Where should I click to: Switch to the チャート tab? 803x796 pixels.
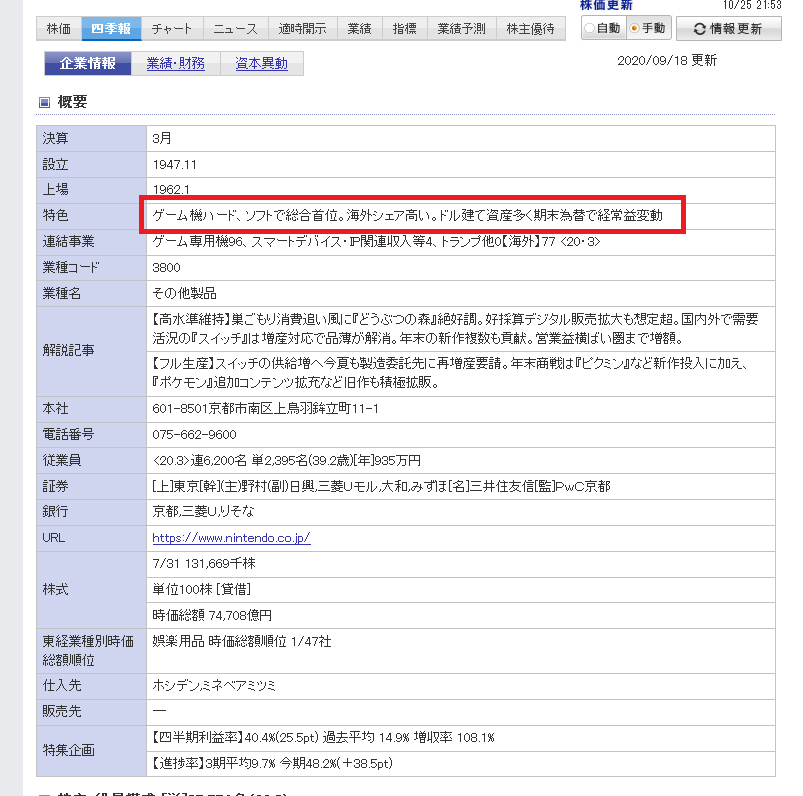coord(172,29)
